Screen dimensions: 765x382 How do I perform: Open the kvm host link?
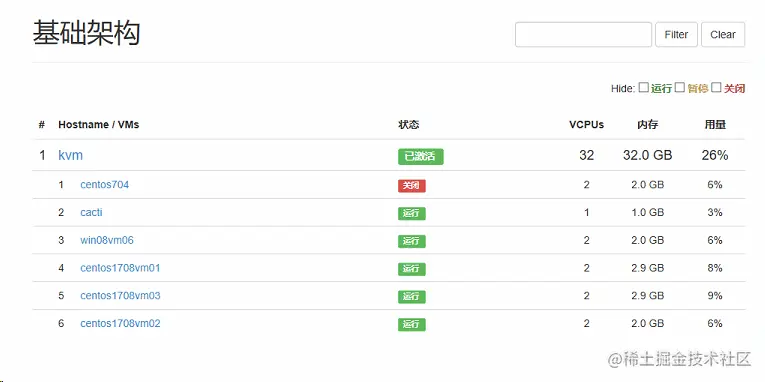pyautogui.click(x=71, y=155)
